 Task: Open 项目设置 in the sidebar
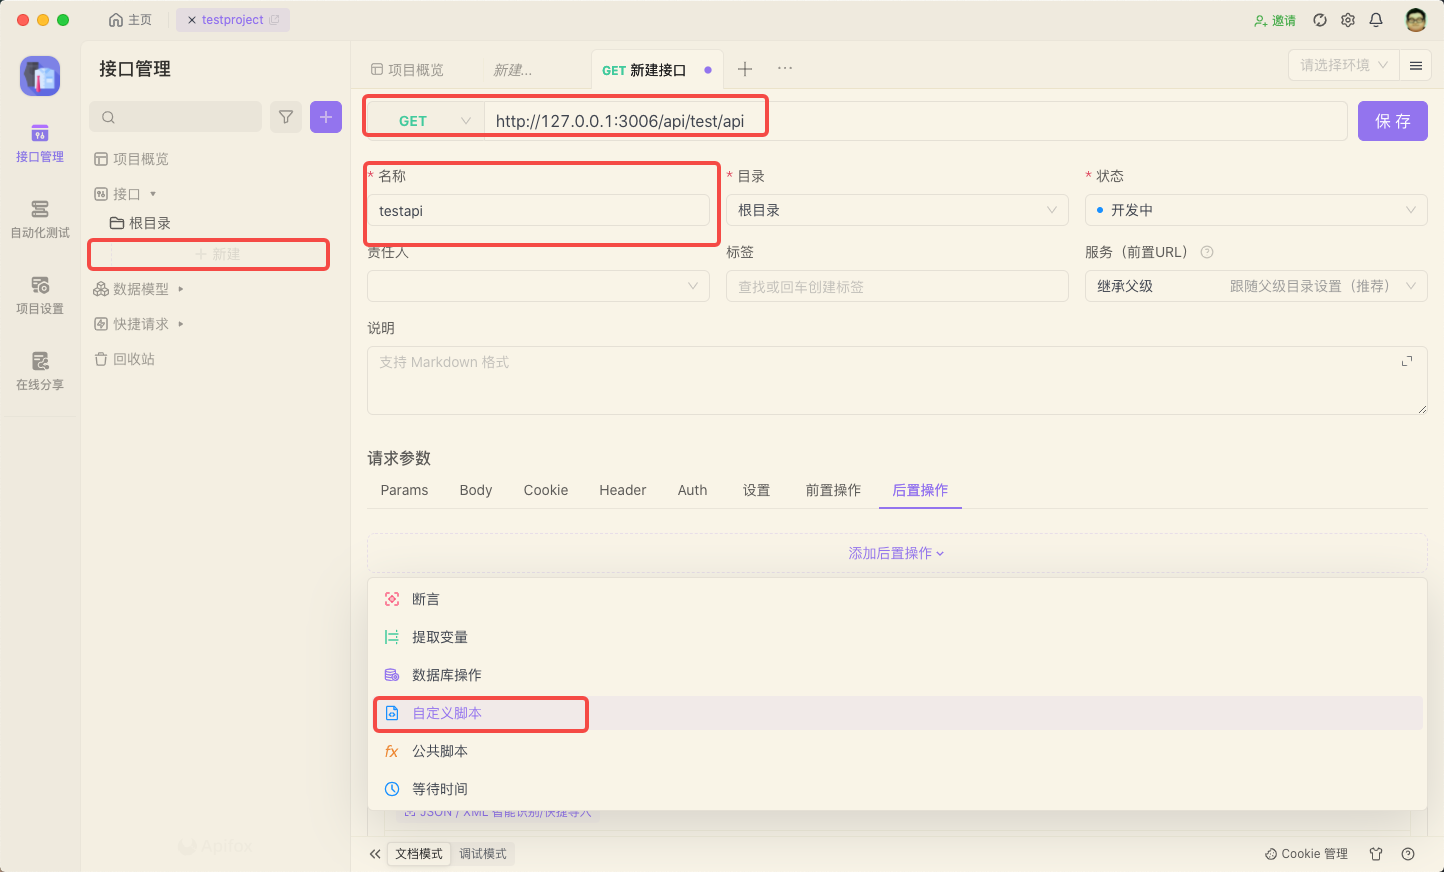40,294
